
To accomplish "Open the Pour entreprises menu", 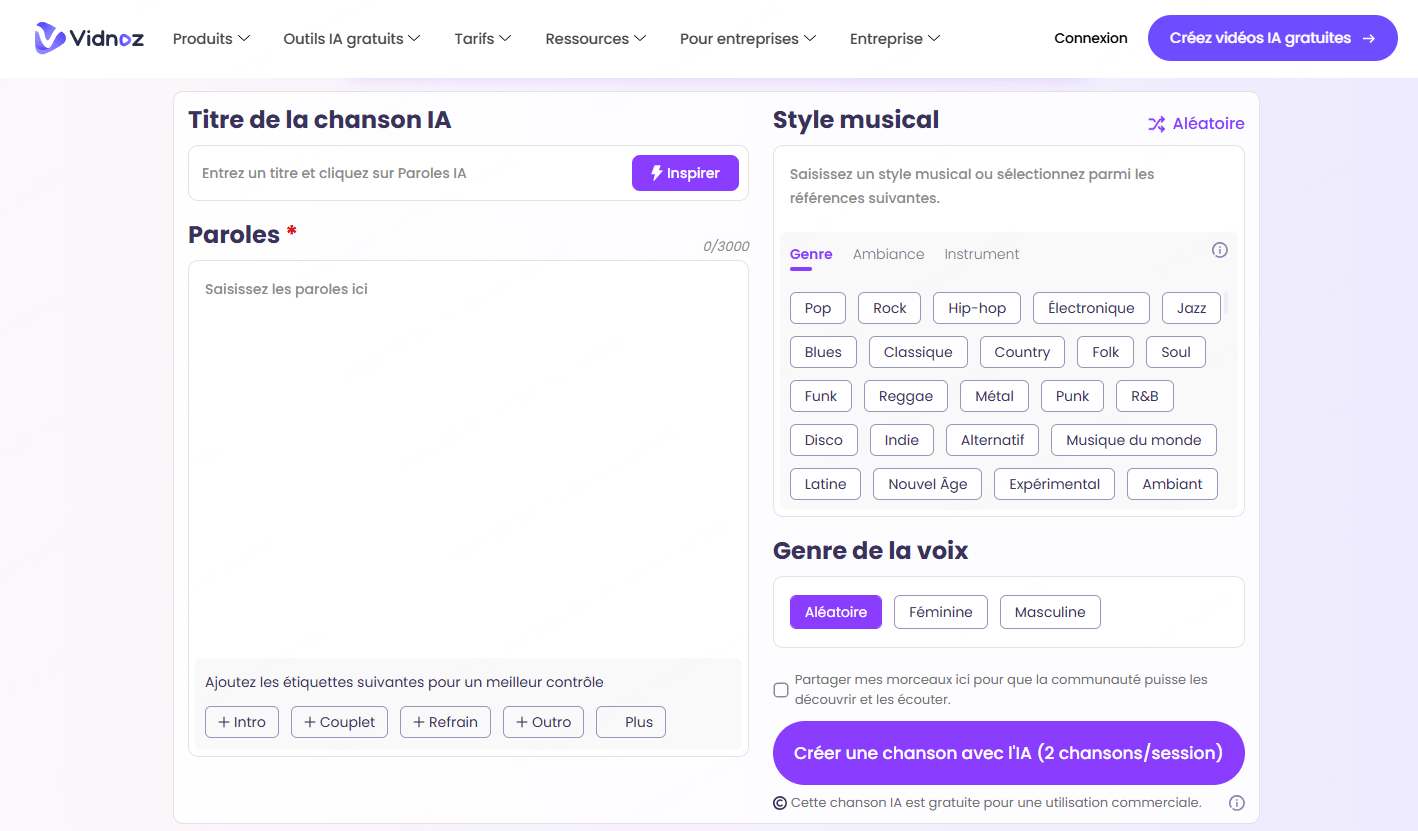I will (x=747, y=39).
